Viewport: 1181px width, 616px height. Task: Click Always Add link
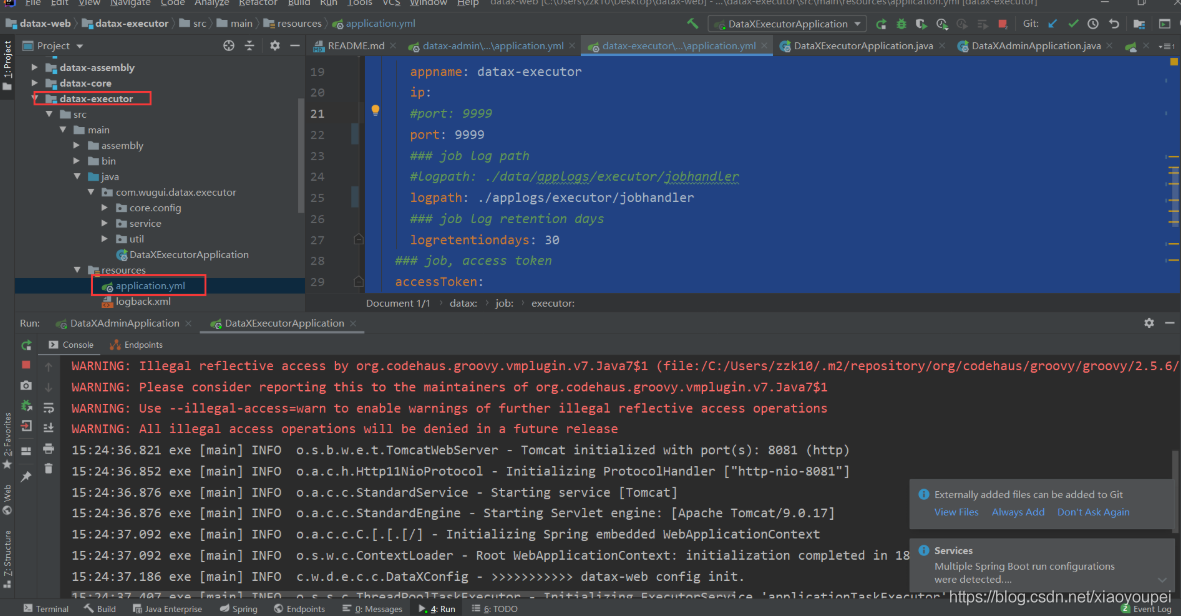[x=1018, y=512]
